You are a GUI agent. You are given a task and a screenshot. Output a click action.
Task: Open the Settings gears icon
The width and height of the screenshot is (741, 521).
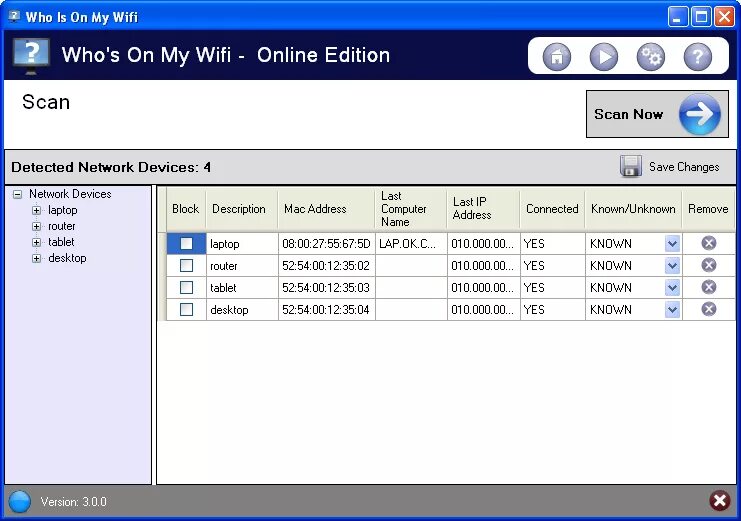[x=651, y=57]
